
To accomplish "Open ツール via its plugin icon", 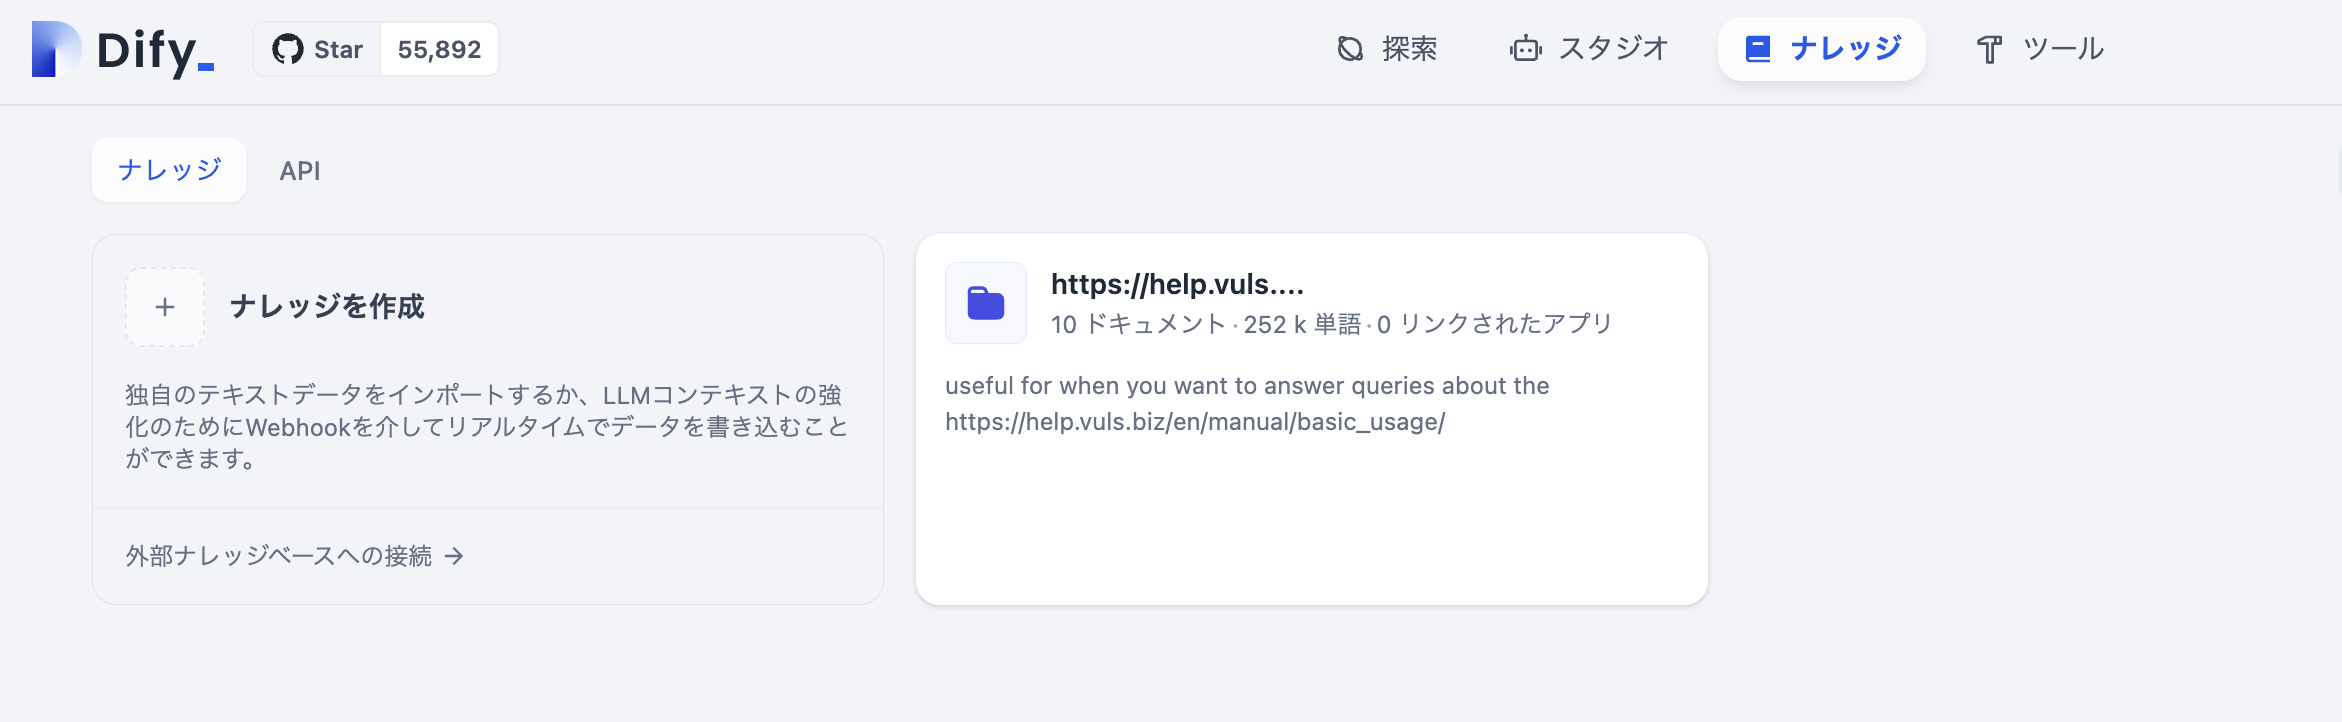I will (x=1990, y=47).
